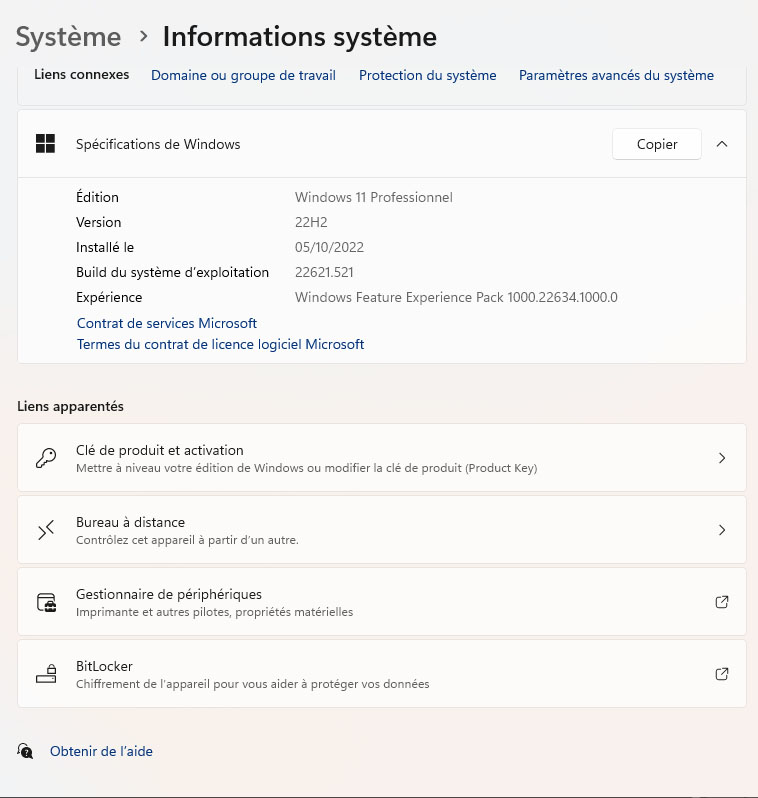
Task: Click the key icon for Clé de produit
Action: point(46,458)
